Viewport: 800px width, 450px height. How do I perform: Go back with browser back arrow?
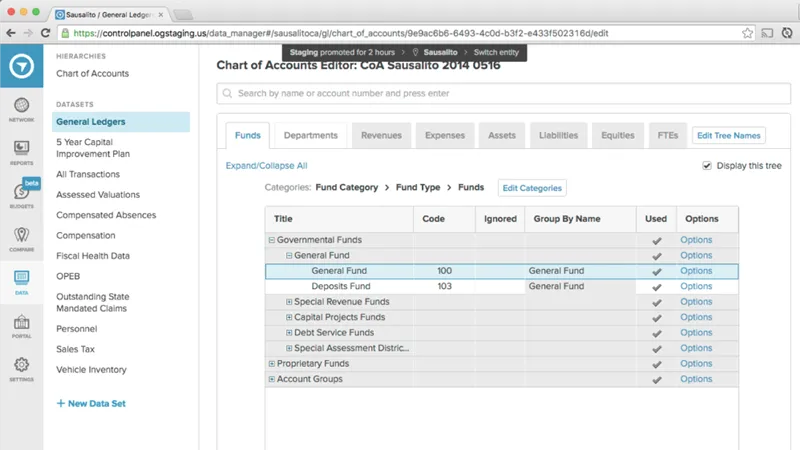pos(11,33)
